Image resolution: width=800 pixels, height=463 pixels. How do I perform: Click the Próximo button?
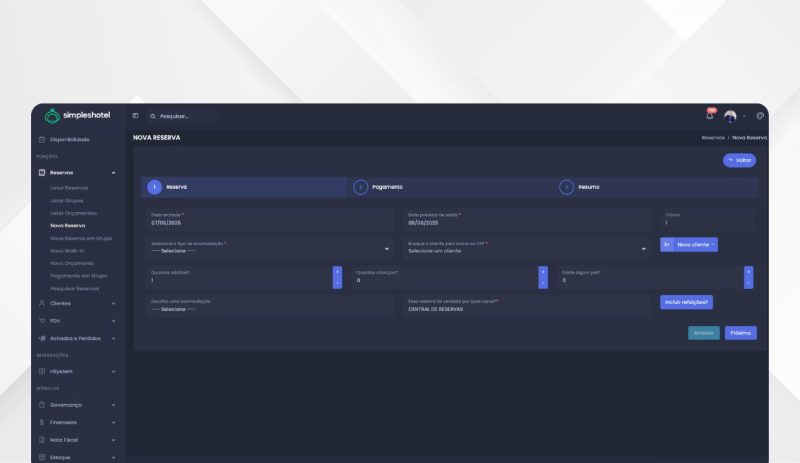point(741,333)
